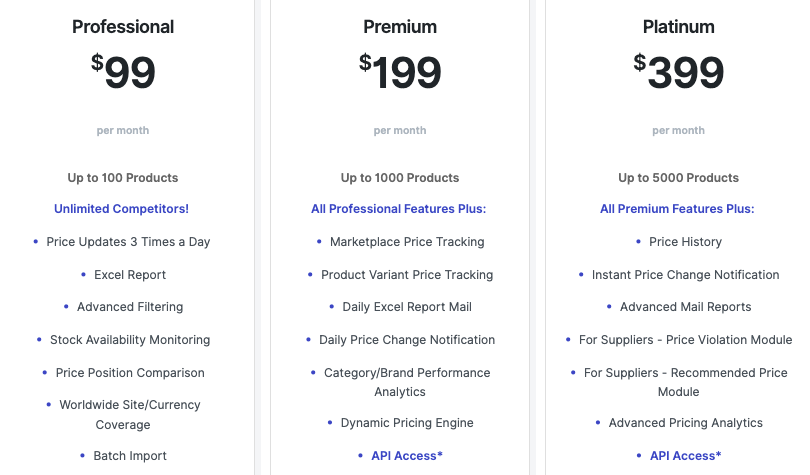Click the Platinum plan heading

(x=678, y=27)
